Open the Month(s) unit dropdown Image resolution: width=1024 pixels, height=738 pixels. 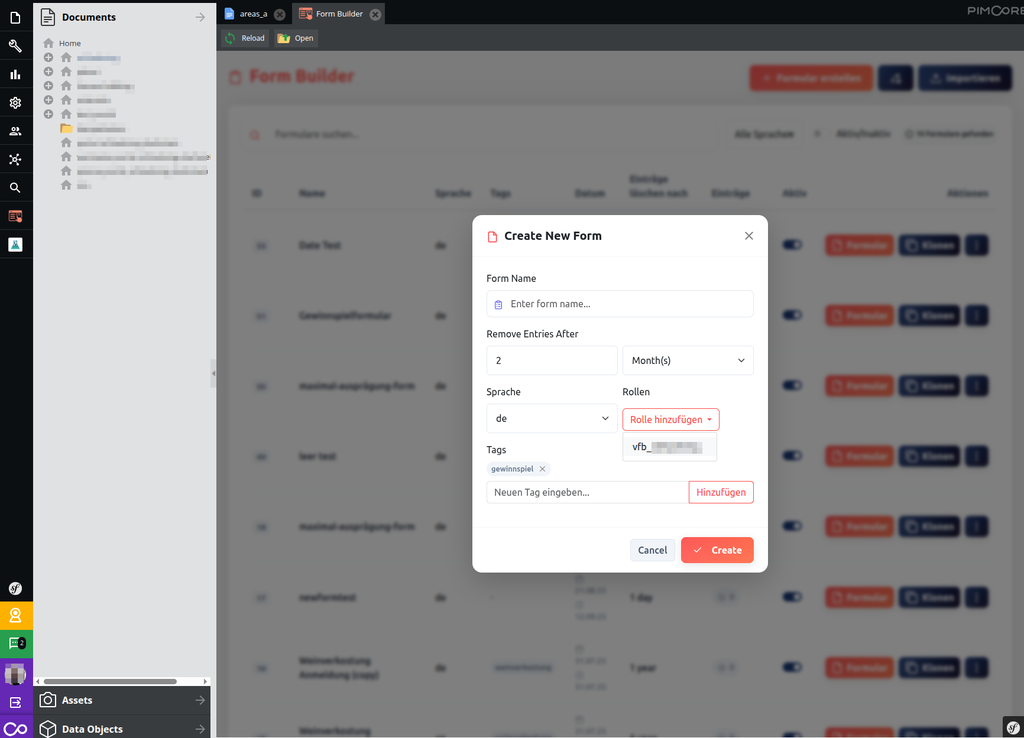[x=688, y=361]
